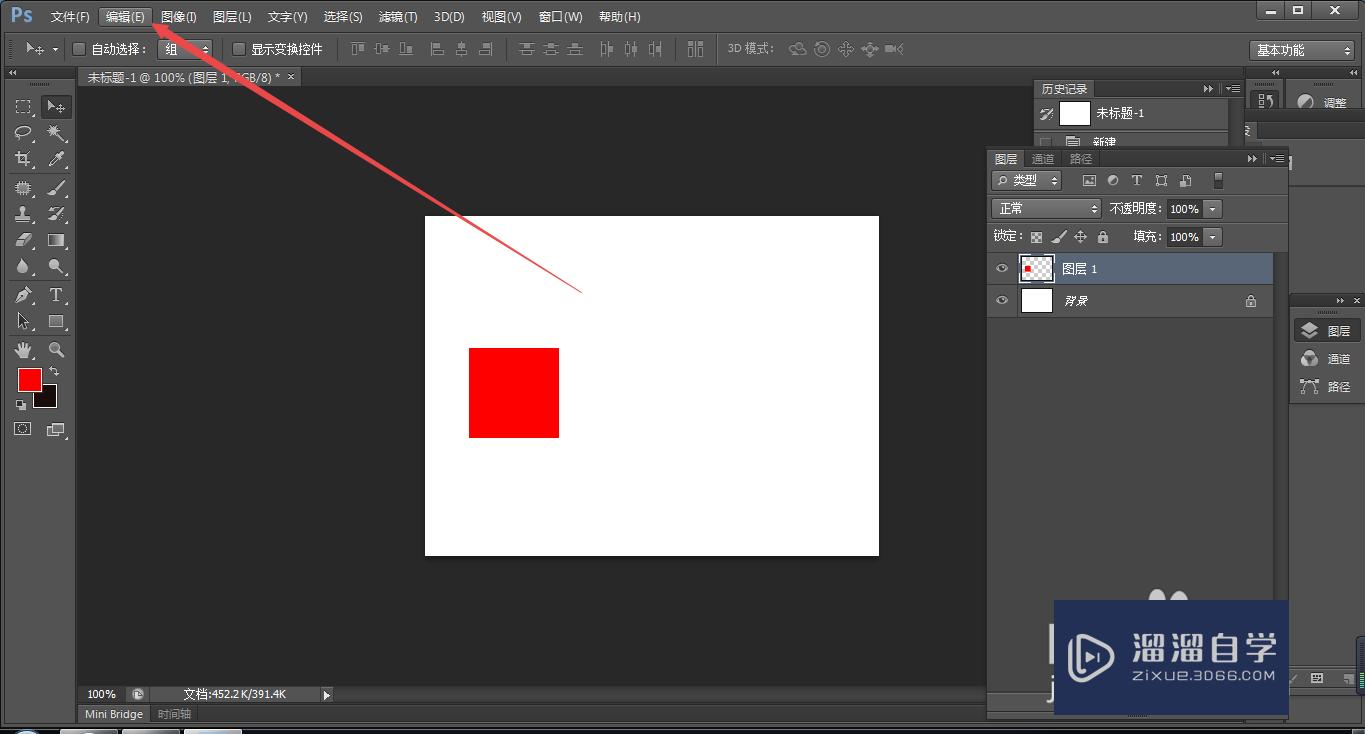Select the Brush tool

coord(56,188)
